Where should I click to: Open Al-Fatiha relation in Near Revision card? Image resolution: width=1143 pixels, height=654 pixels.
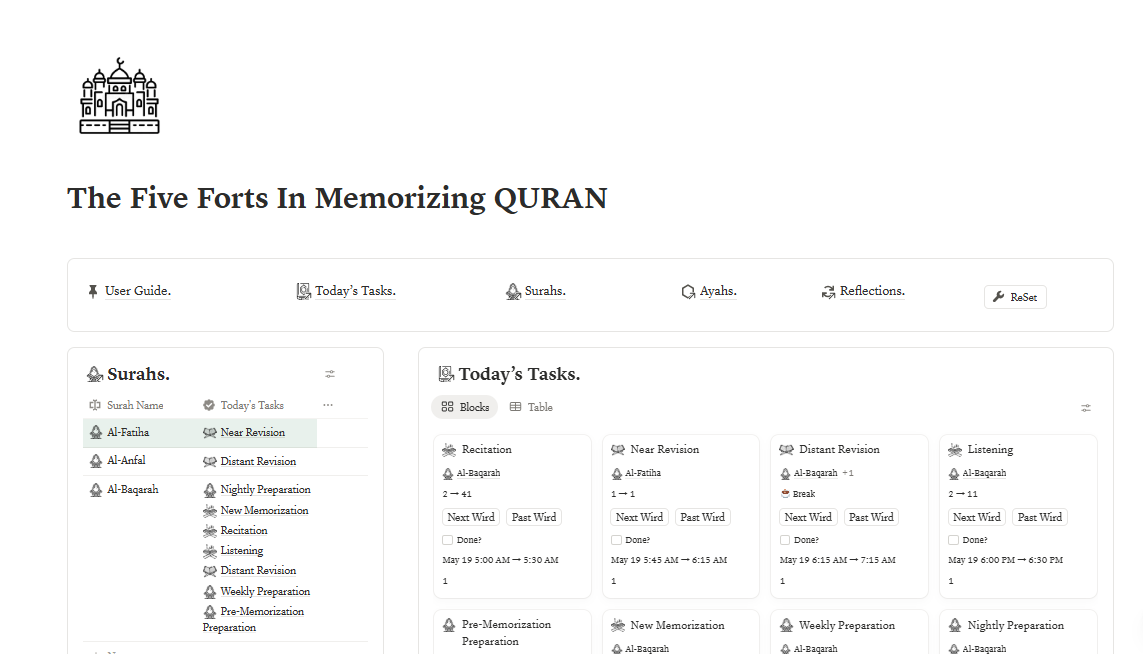(643, 473)
